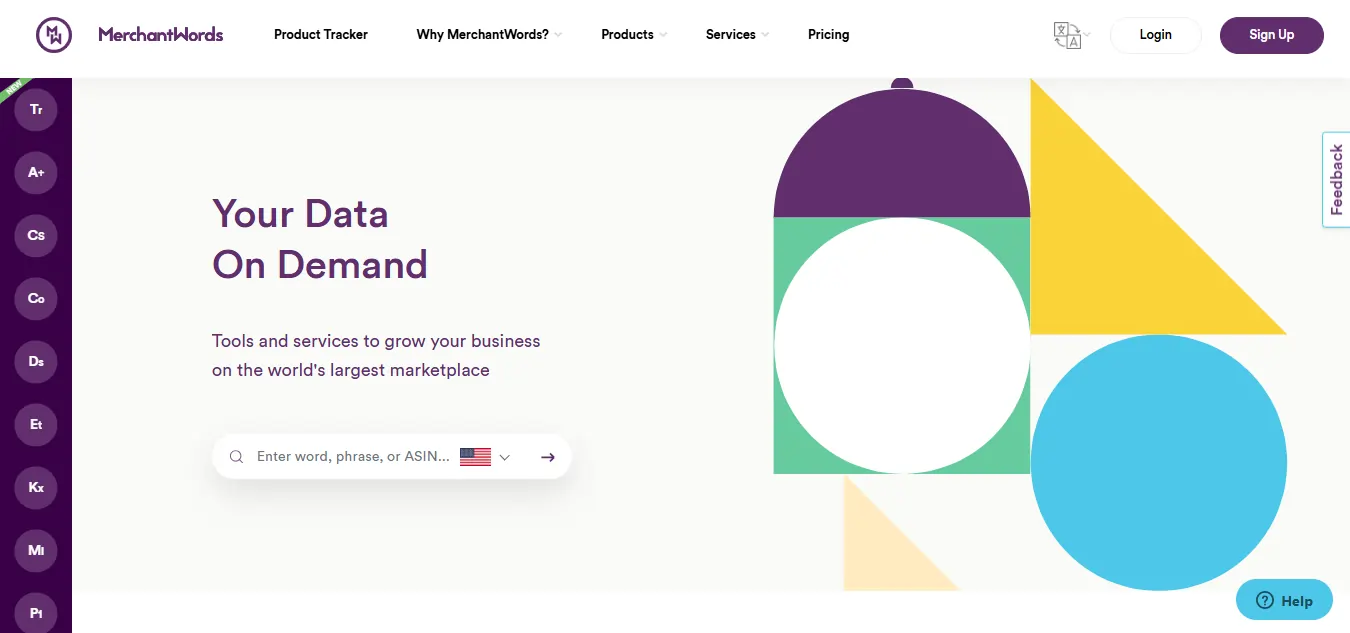
Task: Go to the Pricing menu item
Action: 828,34
